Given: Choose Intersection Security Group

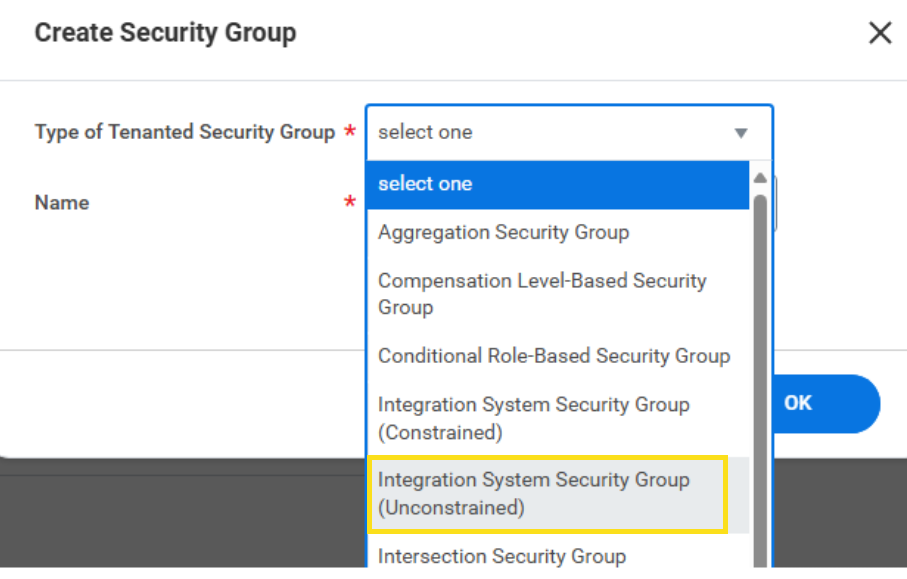Looking at the screenshot, I should [x=502, y=557].
